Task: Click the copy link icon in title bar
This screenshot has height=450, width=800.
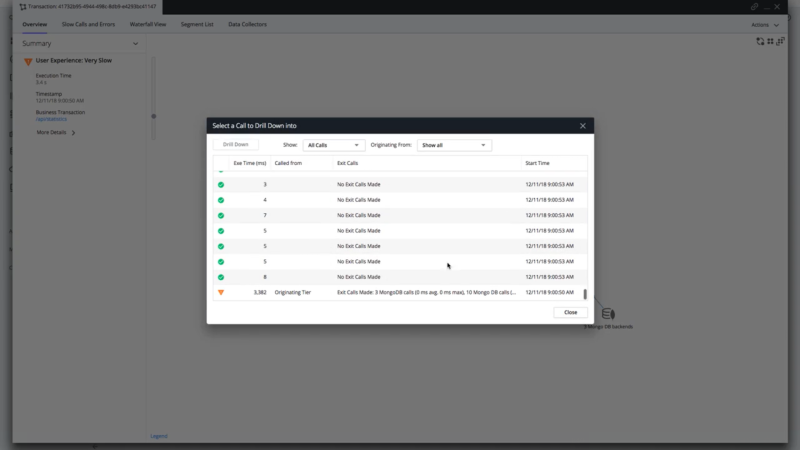Action: (x=755, y=7)
